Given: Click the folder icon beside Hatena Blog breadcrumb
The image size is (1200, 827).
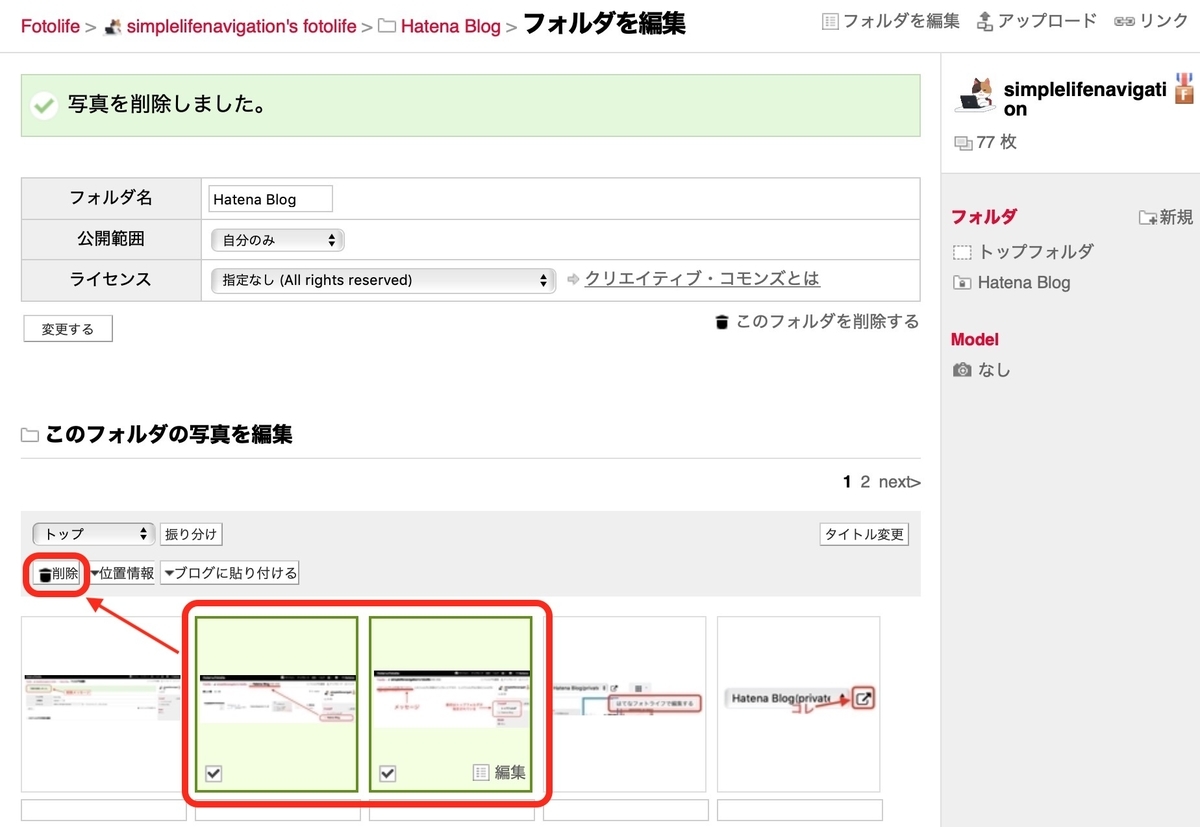Looking at the screenshot, I should [386, 26].
